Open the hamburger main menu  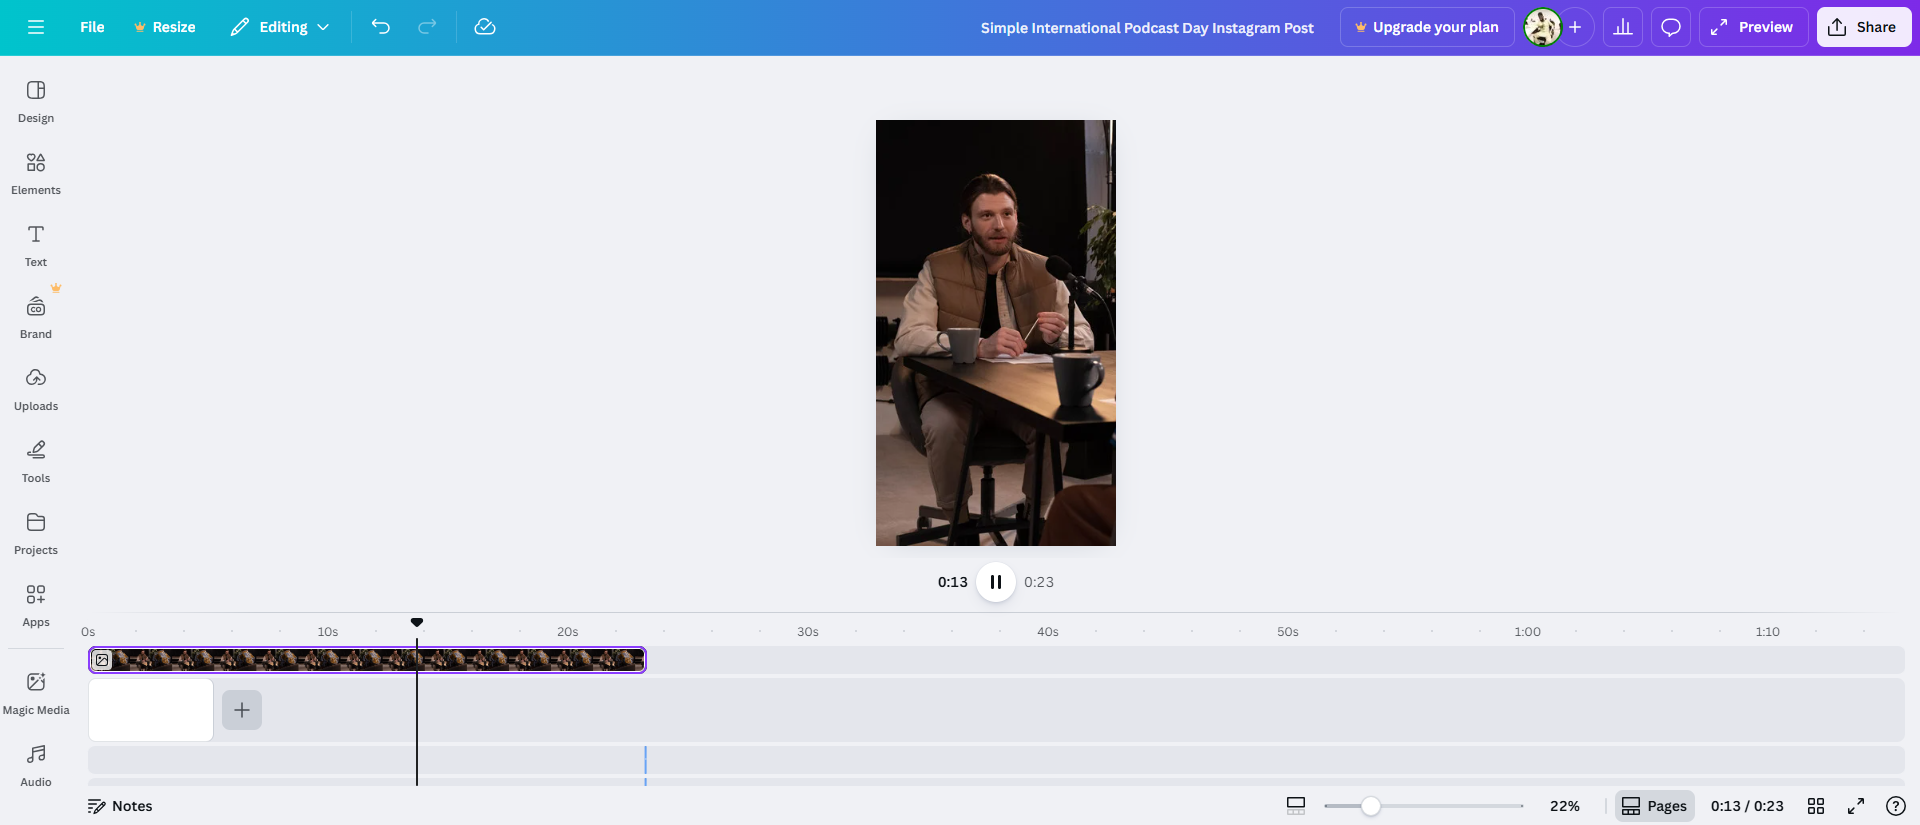tap(36, 27)
